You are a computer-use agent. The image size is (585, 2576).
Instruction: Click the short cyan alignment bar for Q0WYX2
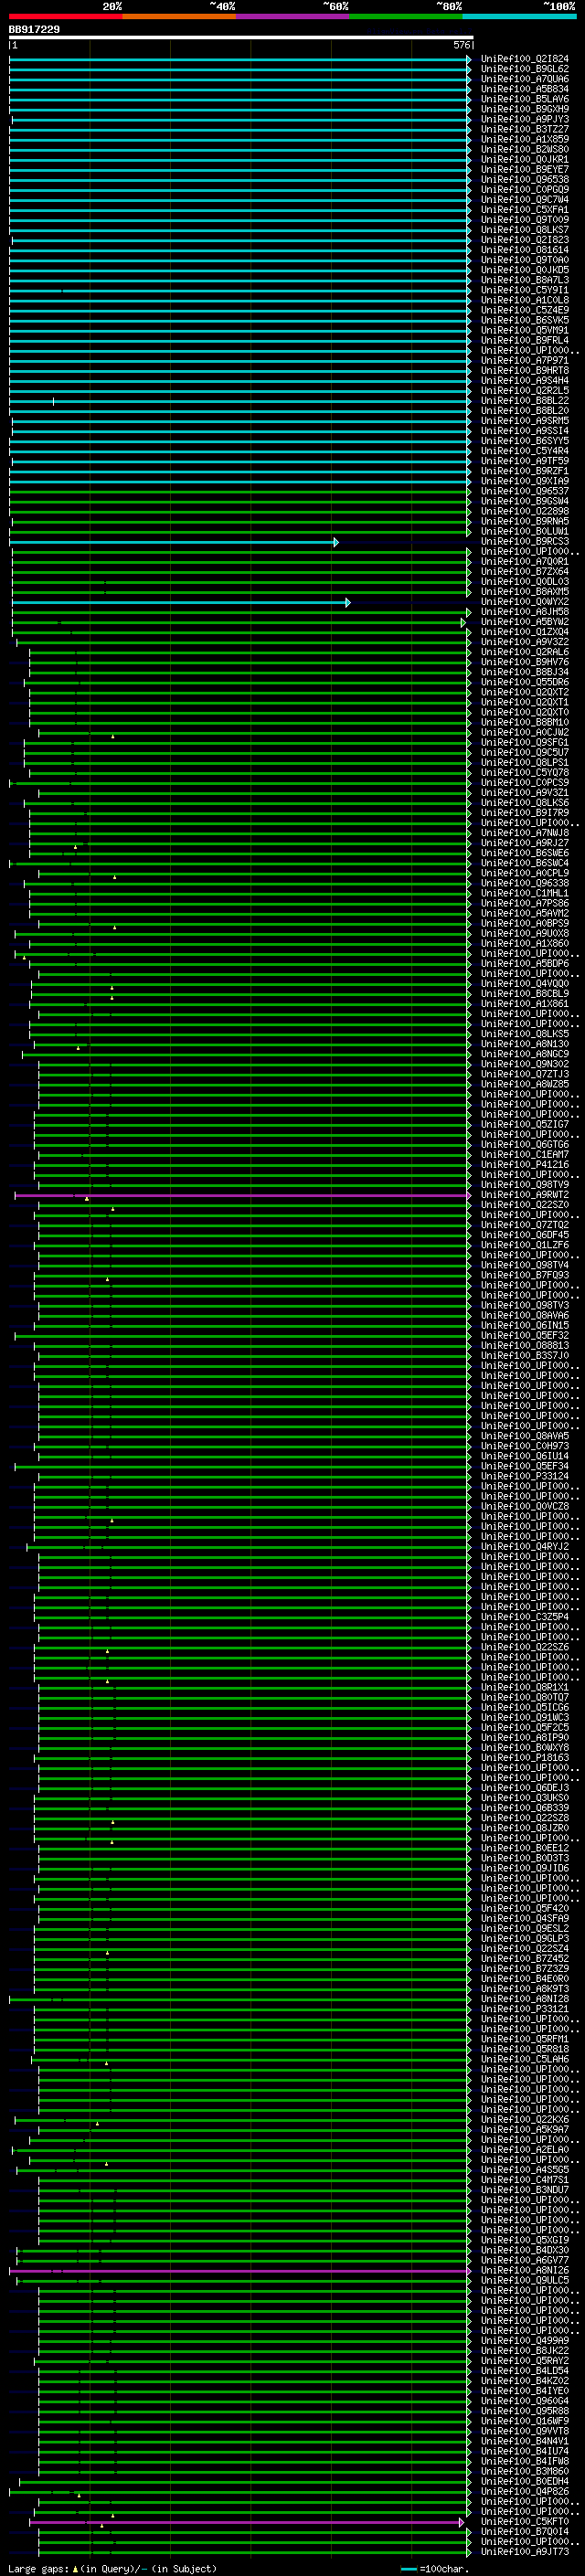tap(181, 602)
